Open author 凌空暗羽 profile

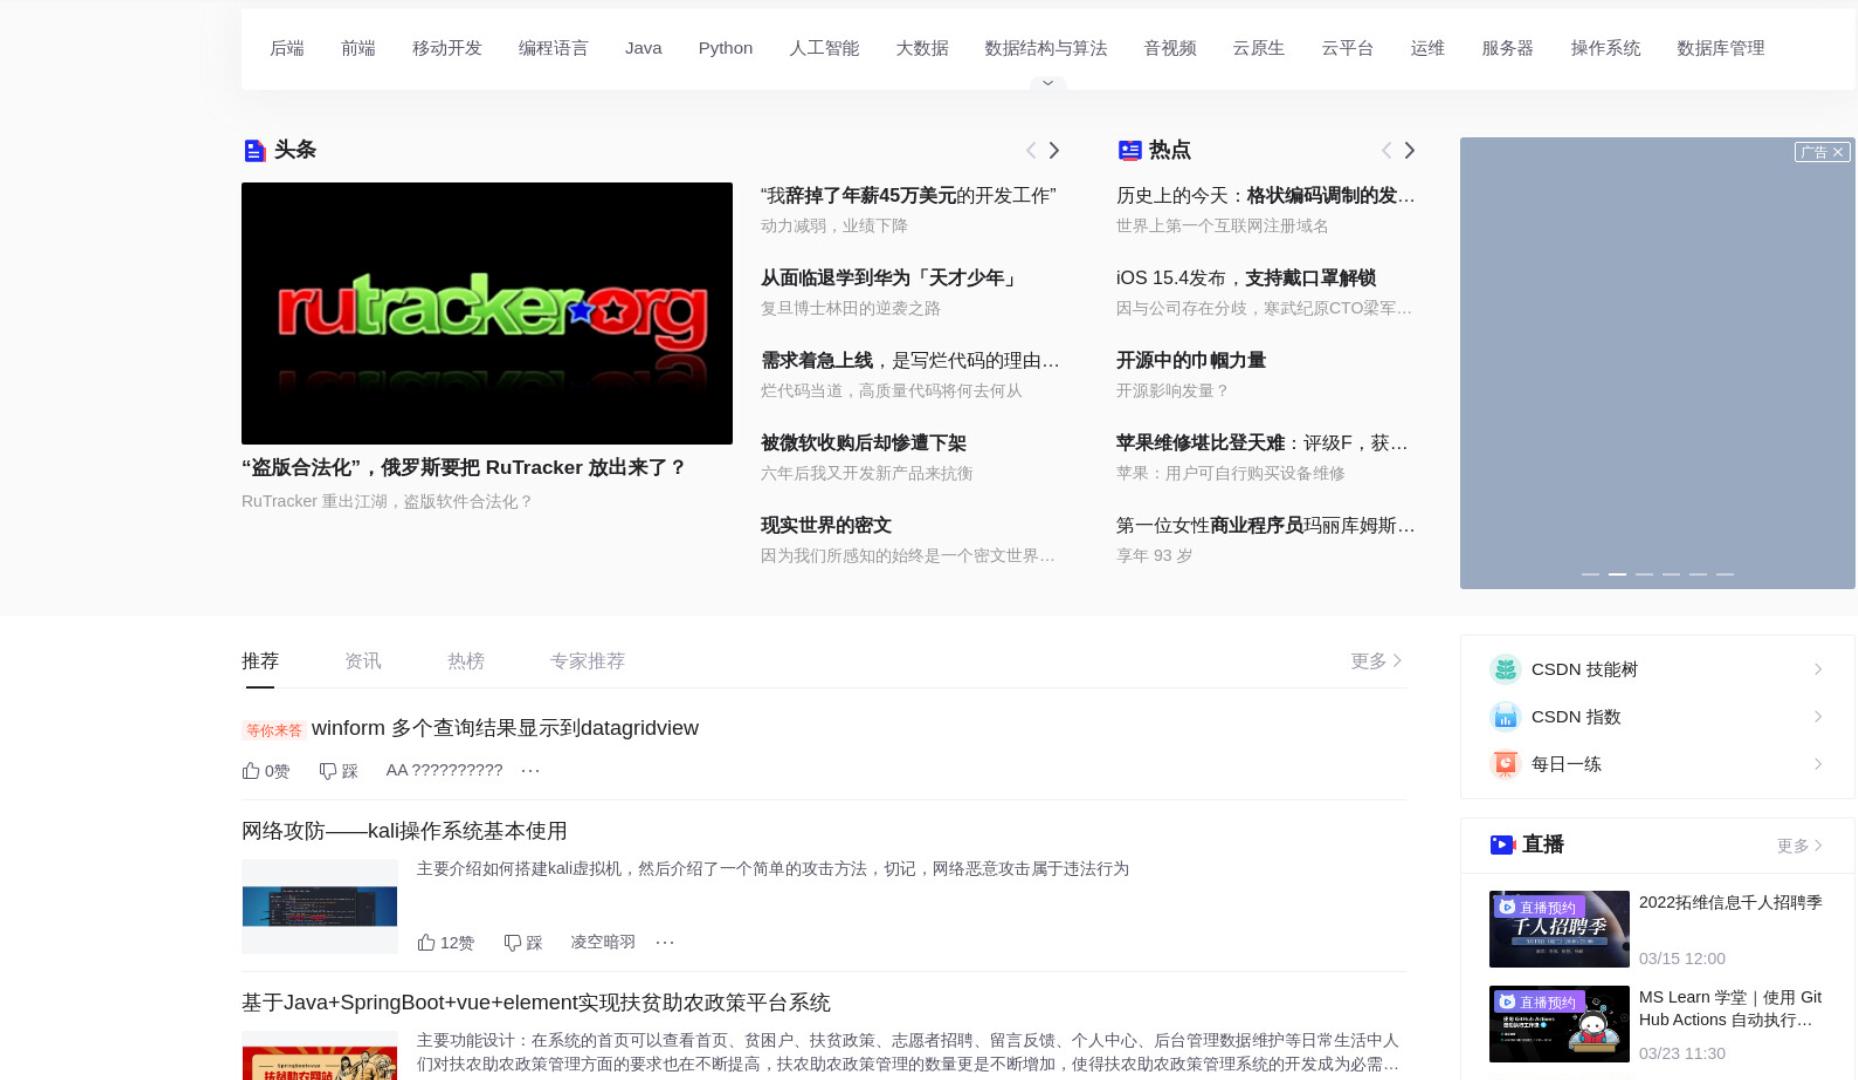click(603, 942)
